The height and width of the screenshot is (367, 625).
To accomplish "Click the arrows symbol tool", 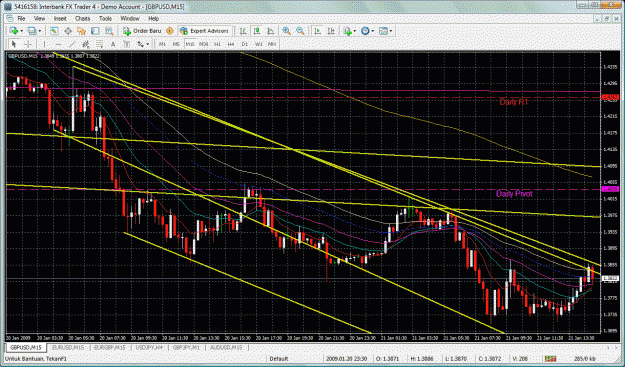I will pos(140,44).
